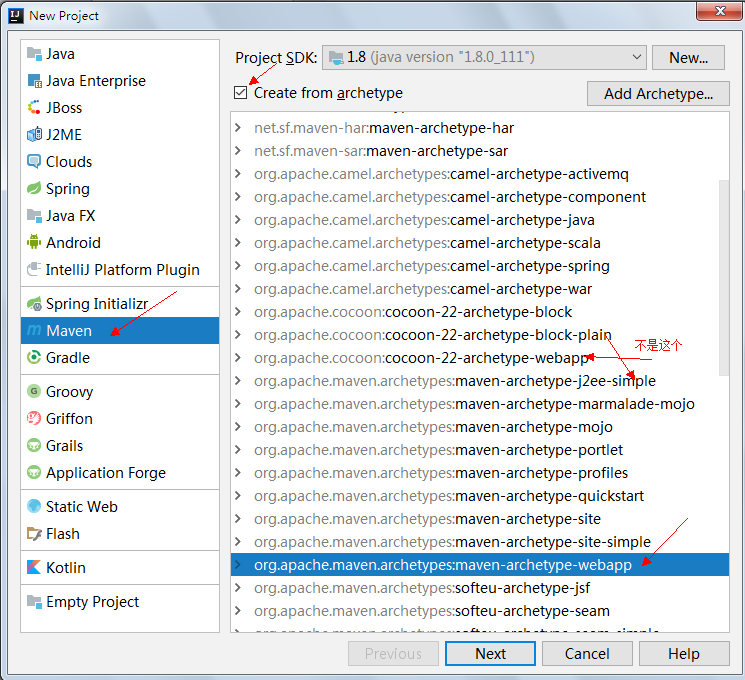
Task: Select maven-archetype-portlet row
Action: coord(480,450)
